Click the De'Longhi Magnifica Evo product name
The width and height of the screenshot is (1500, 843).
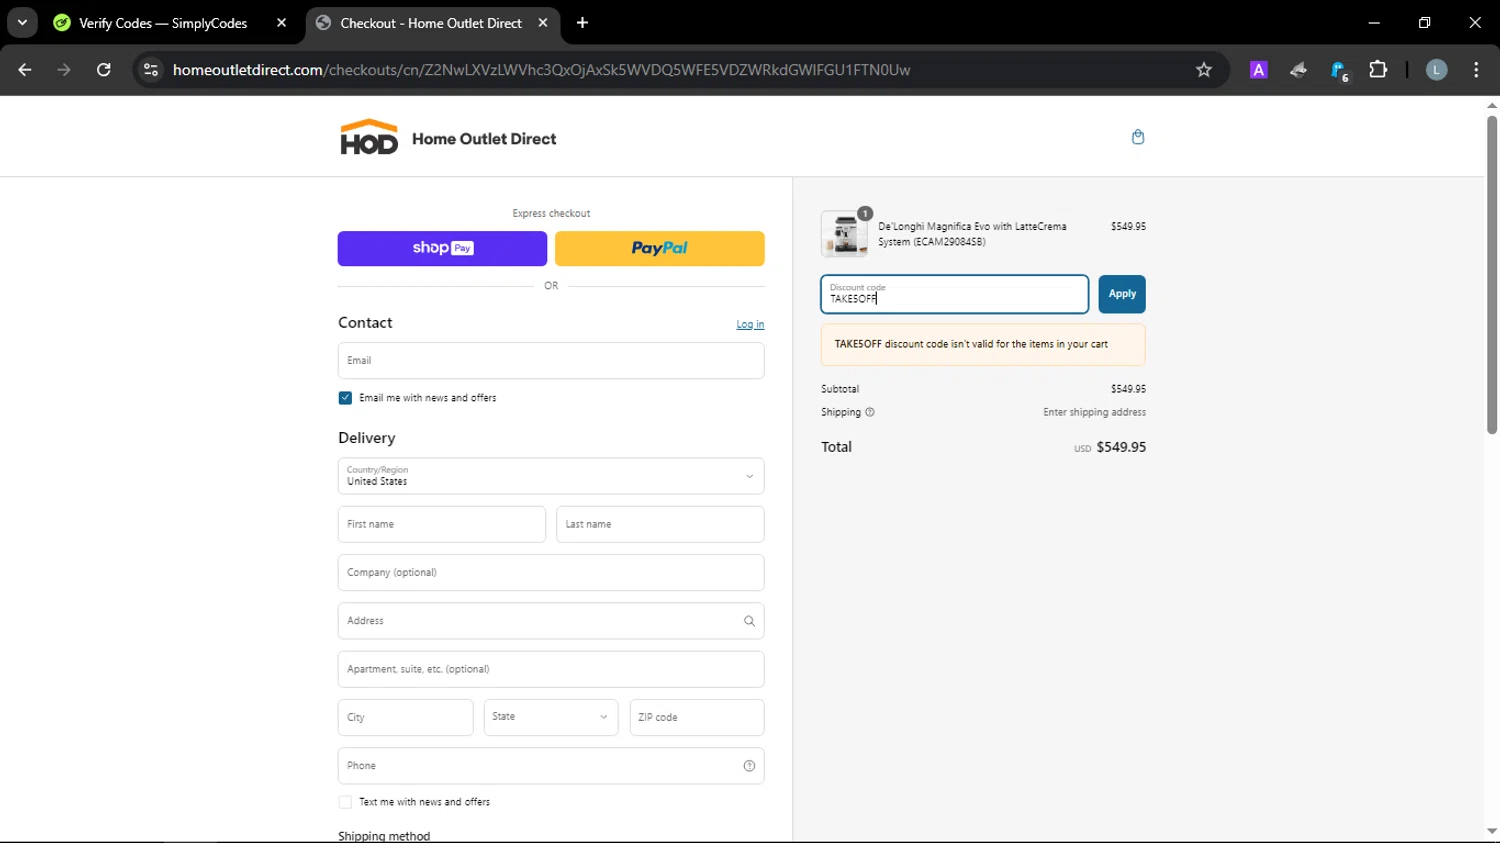point(972,234)
